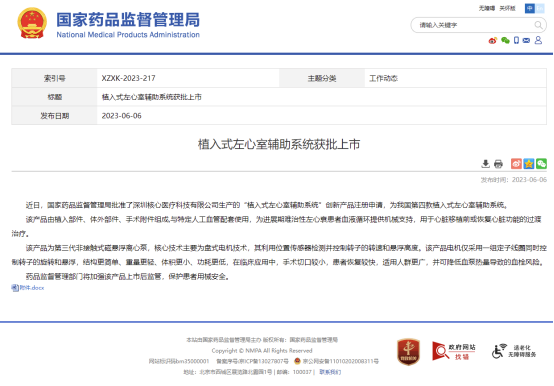Click the magnifier search icon

point(538,25)
